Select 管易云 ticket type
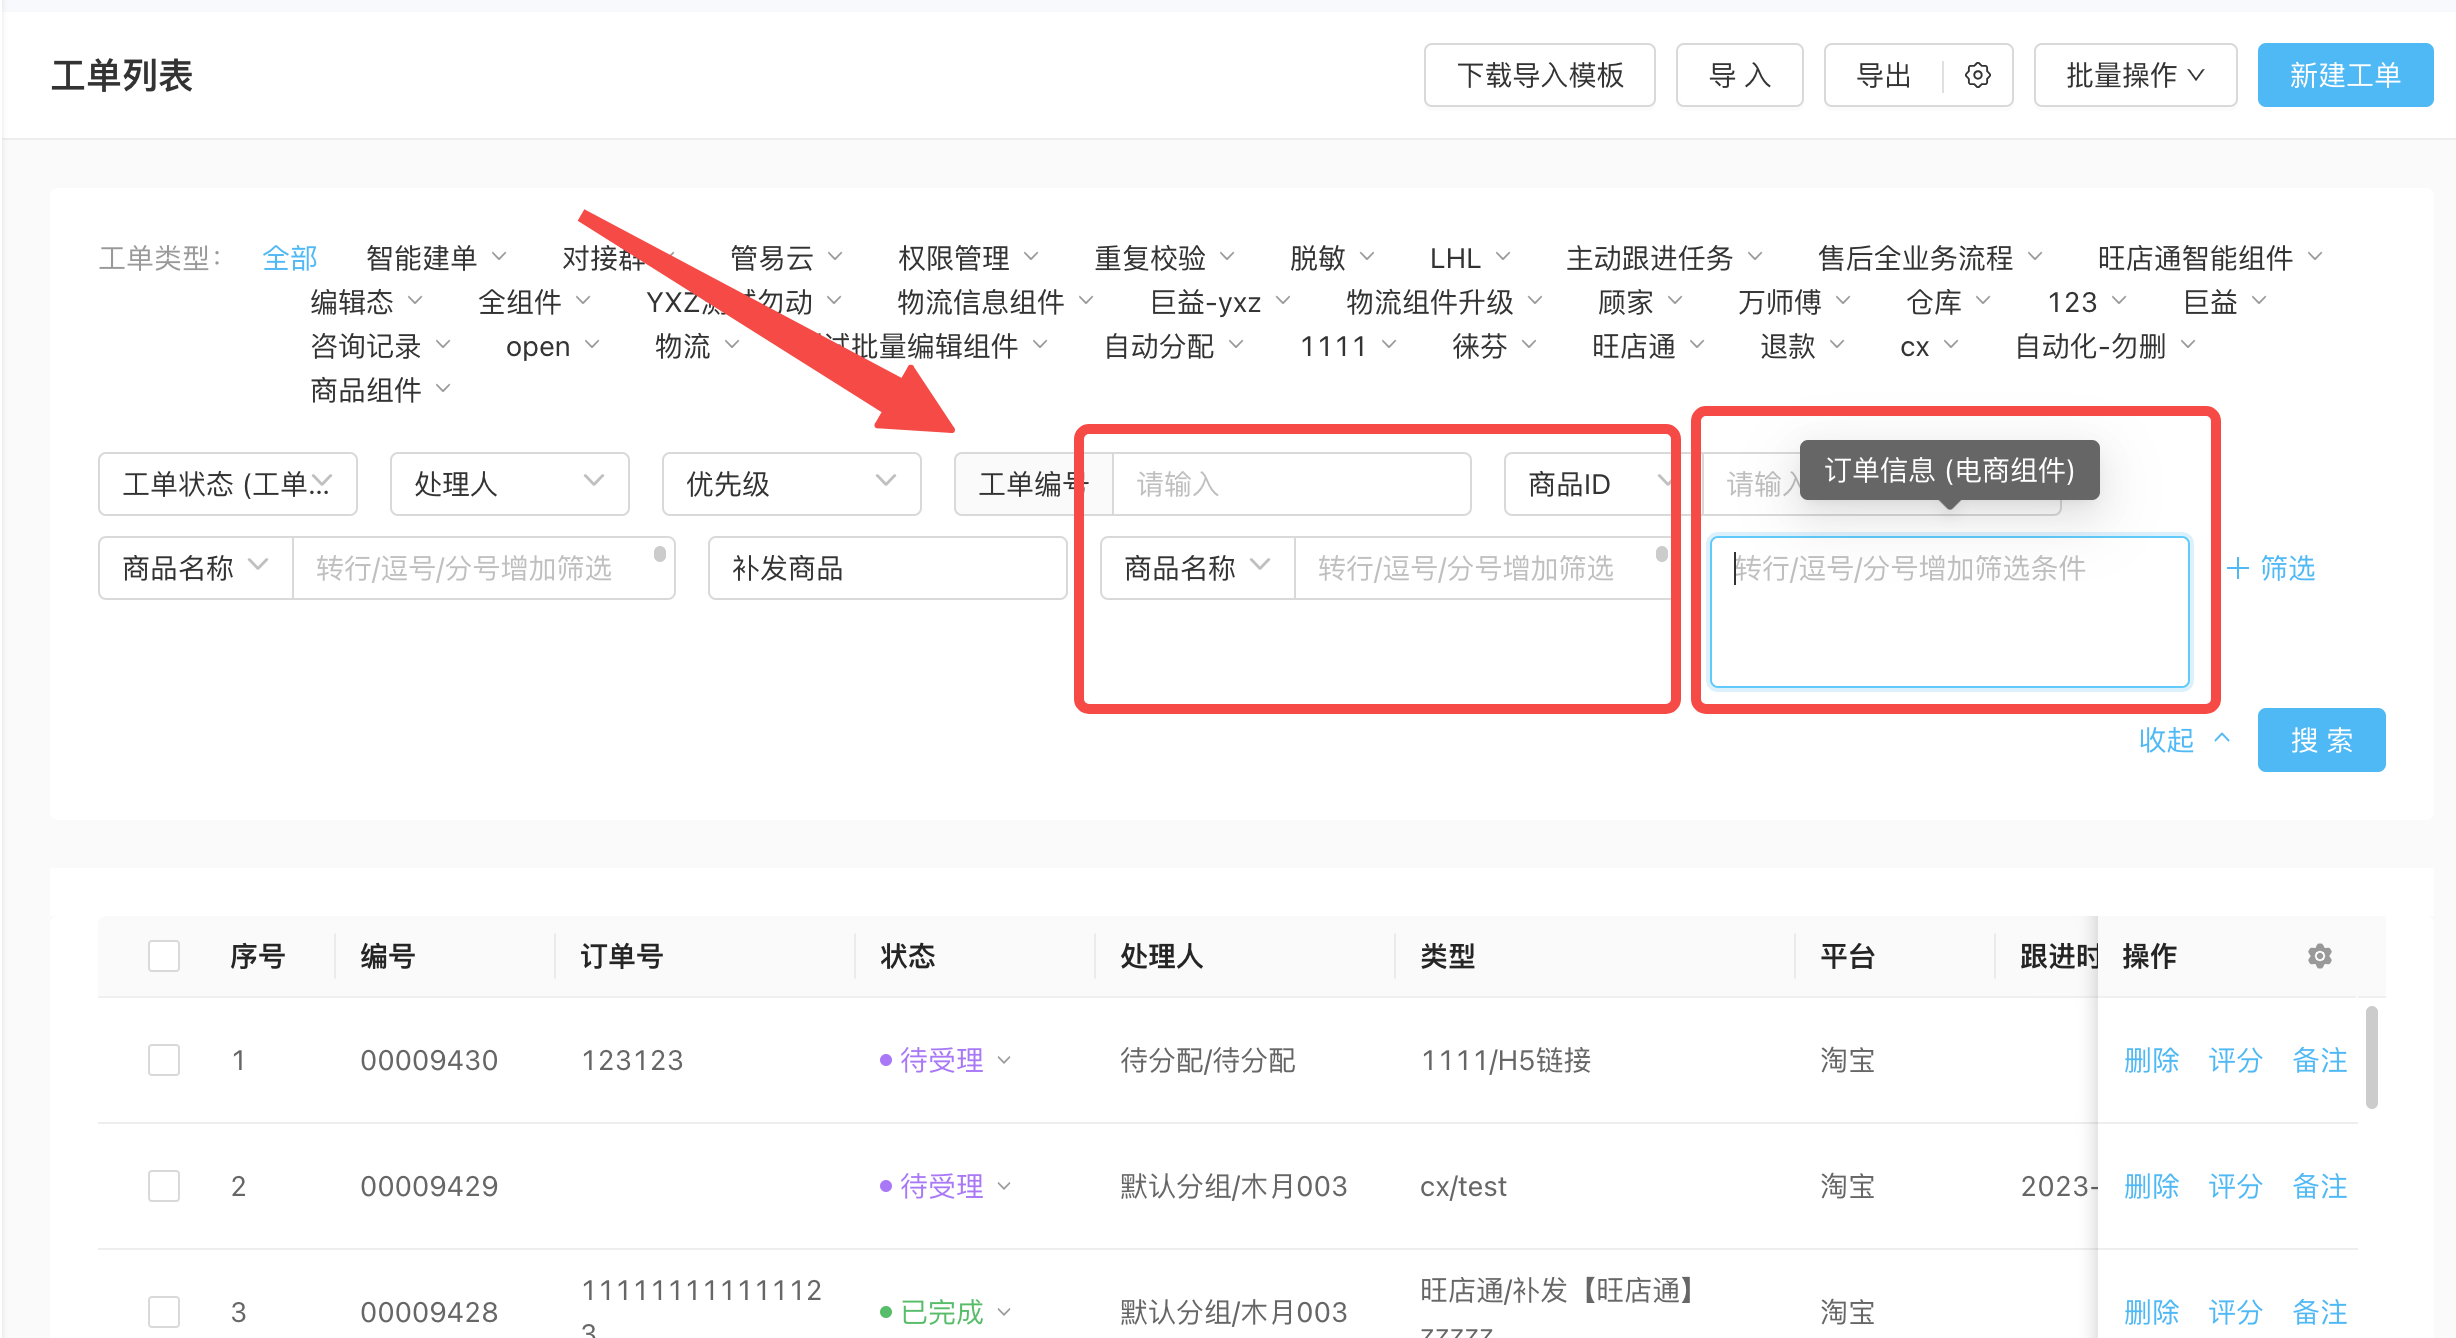This screenshot has width=2456, height=1338. (x=786, y=258)
